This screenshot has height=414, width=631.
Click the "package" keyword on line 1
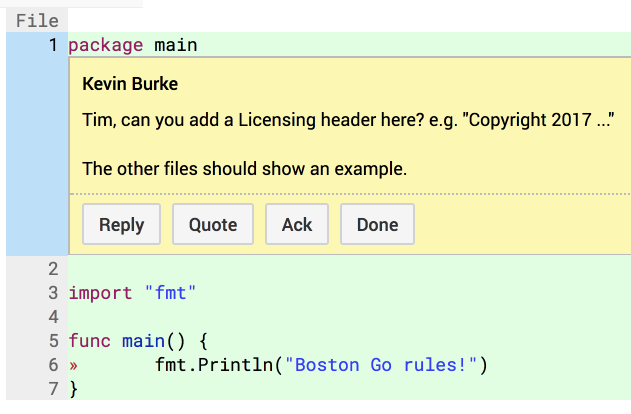(106, 45)
